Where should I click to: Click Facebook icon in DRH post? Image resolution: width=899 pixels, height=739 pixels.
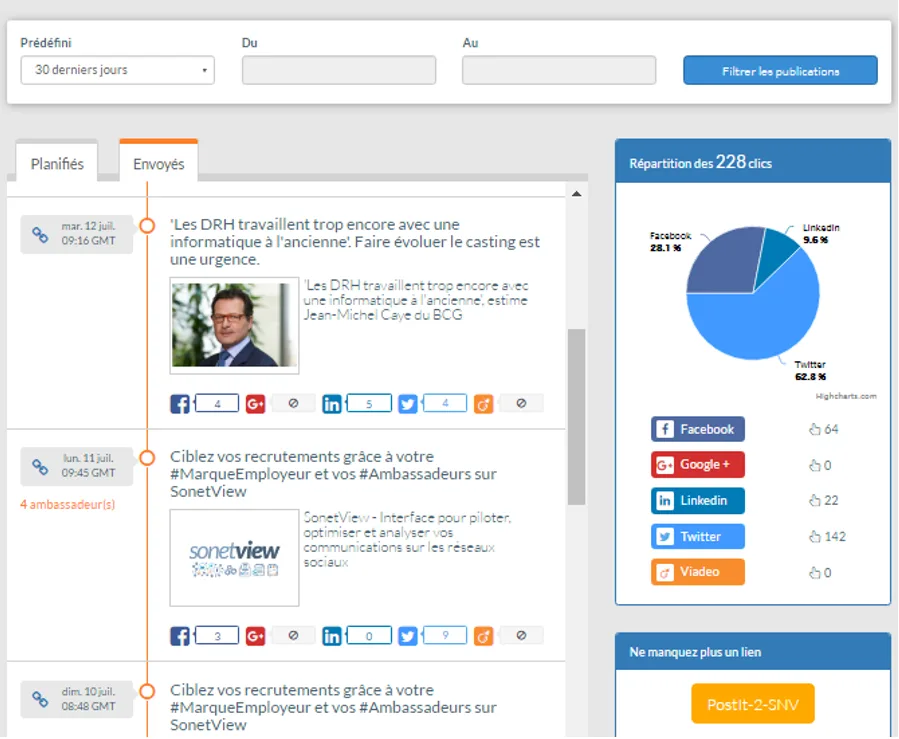[179, 404]
